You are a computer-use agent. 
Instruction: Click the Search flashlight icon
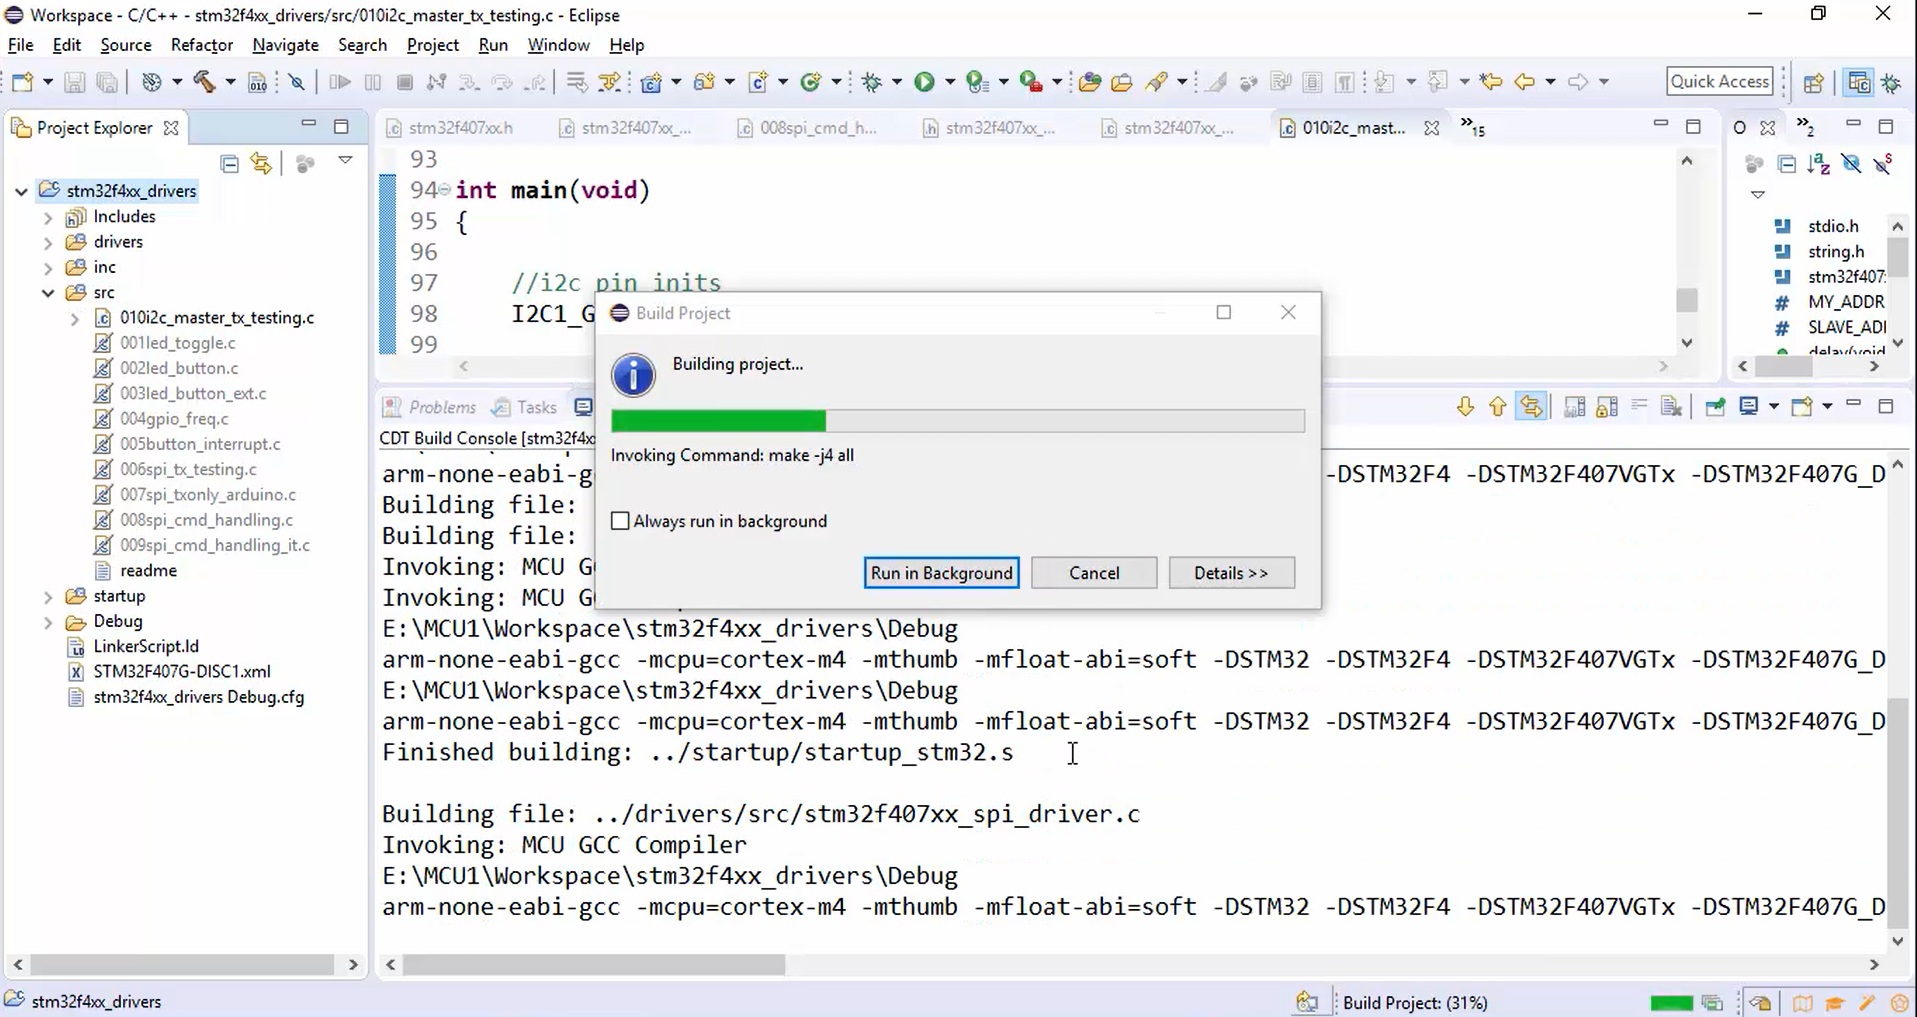1157,82
